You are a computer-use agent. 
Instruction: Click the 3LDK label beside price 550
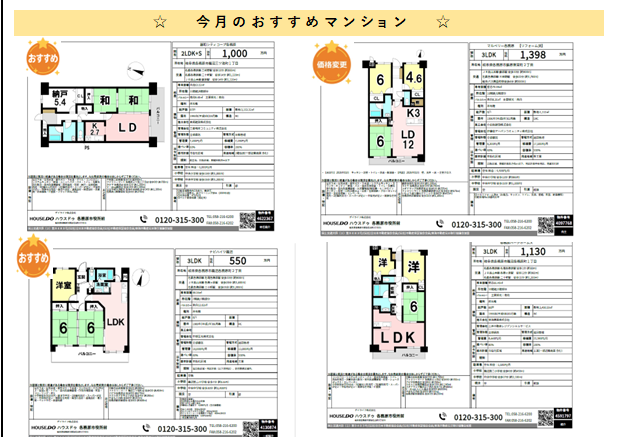pos(194,261)
